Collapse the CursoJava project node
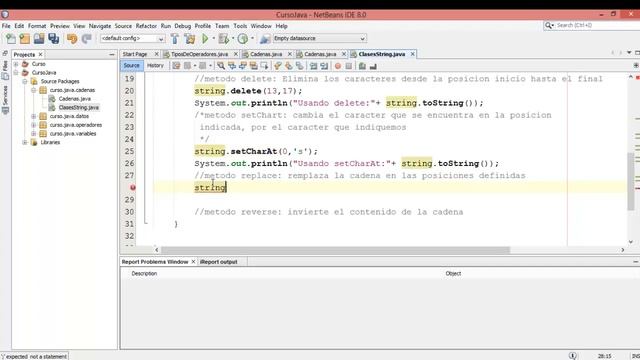 click(16, 73)
